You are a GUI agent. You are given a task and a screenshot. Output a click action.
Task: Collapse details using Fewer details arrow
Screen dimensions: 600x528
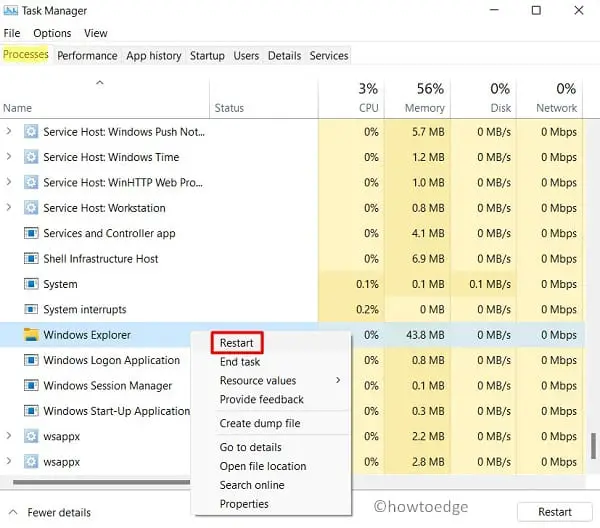11,512
